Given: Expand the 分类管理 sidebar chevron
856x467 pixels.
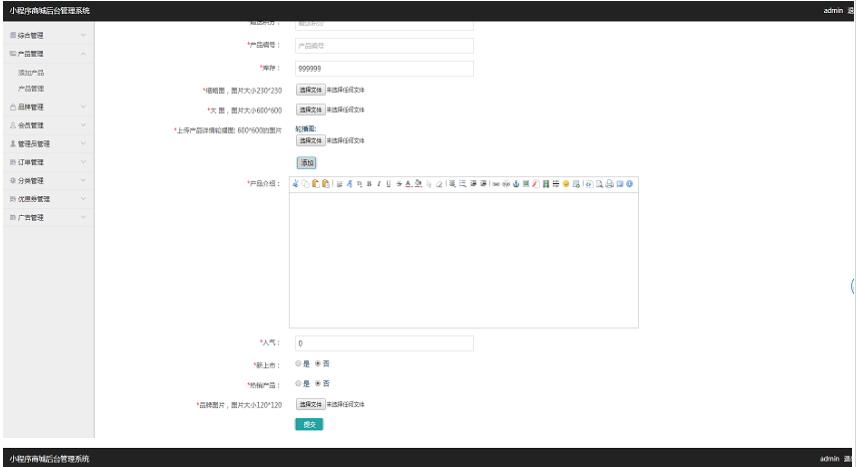Looking at the screenshot, I should pos(83,180).
